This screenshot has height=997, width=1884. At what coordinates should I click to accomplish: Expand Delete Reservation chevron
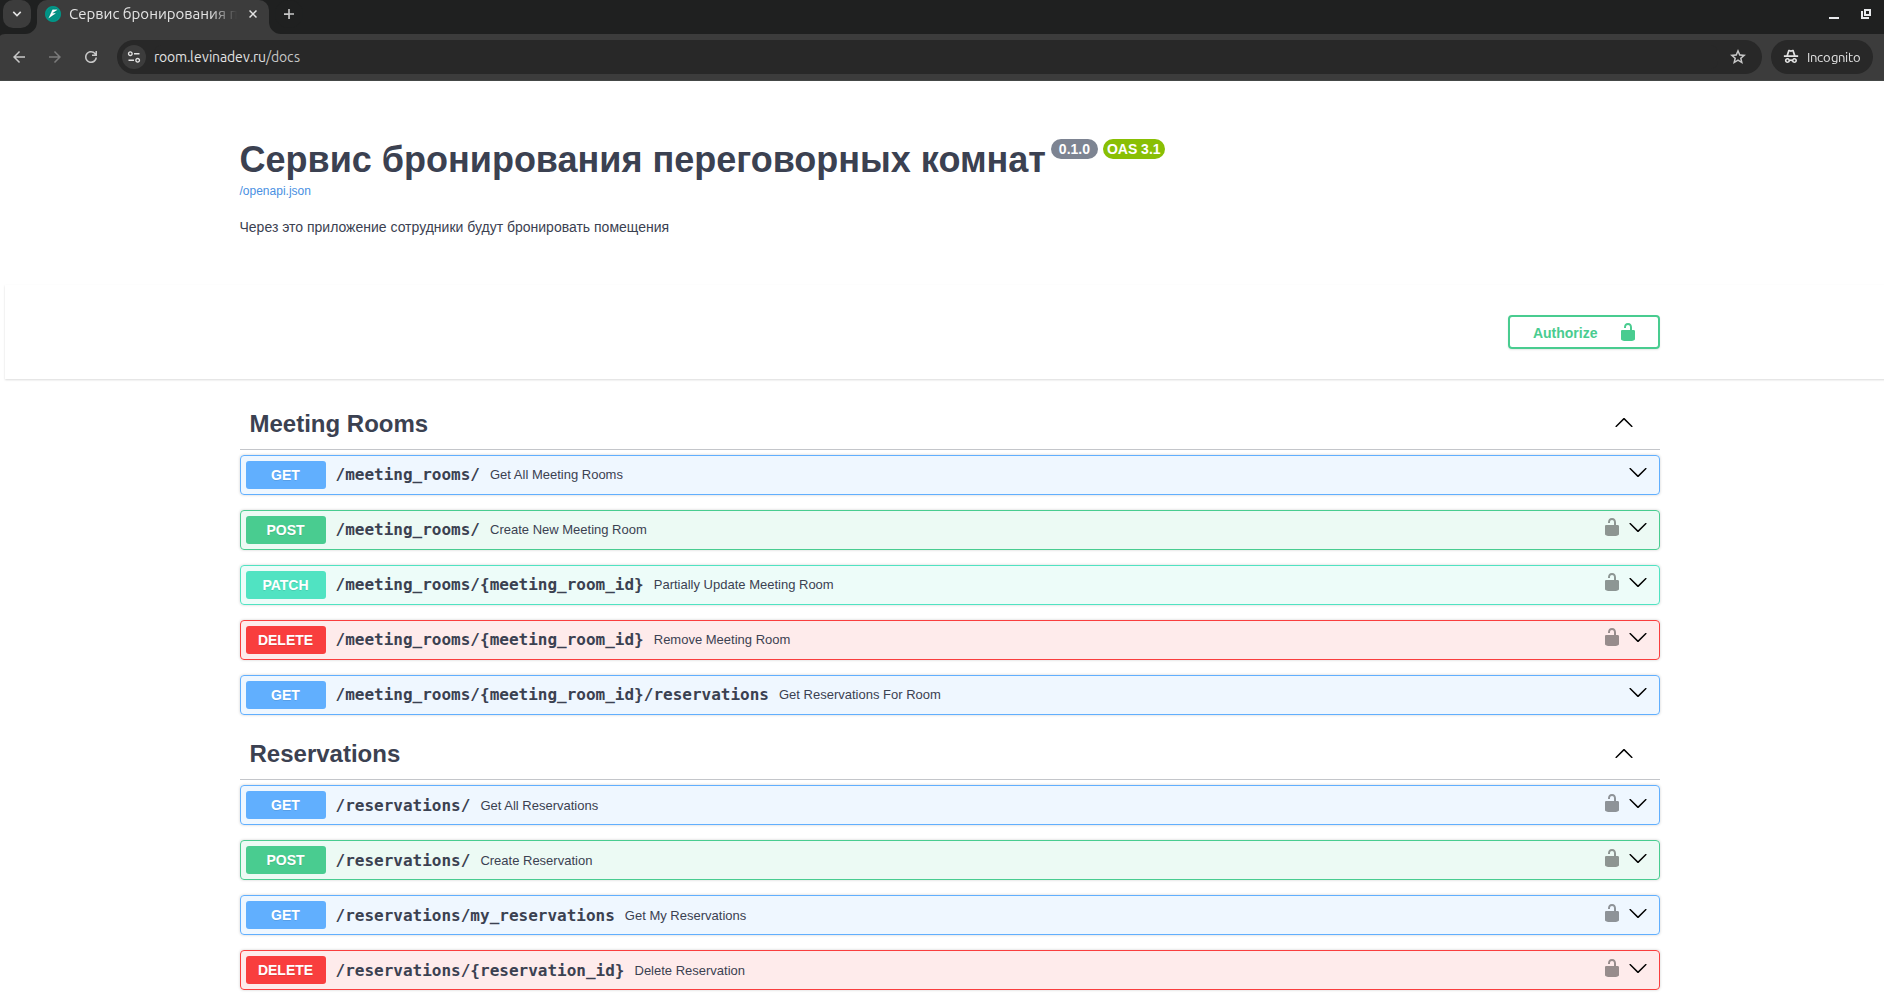tap(1638, 969)
